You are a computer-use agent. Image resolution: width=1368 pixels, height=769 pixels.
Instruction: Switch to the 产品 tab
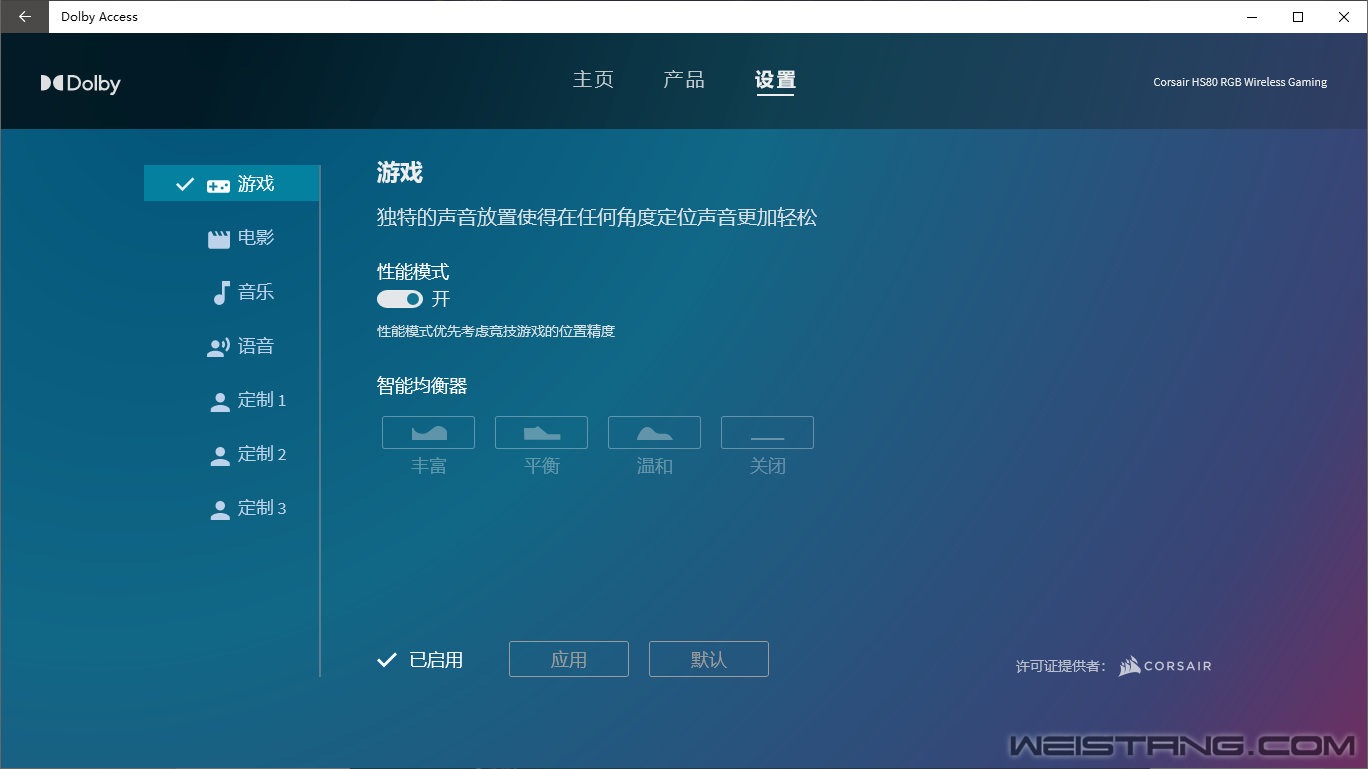[684, 80]
